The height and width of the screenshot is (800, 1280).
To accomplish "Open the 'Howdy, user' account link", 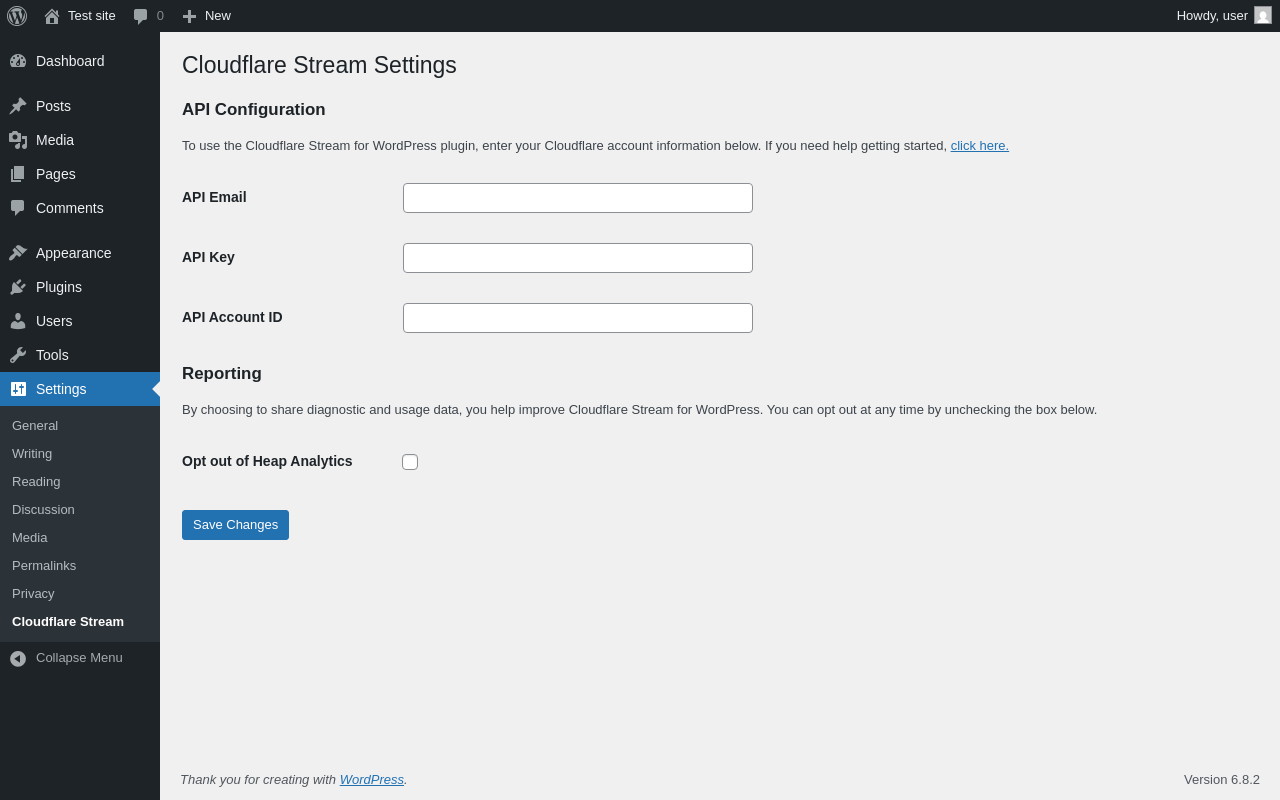I will 1212,16.
